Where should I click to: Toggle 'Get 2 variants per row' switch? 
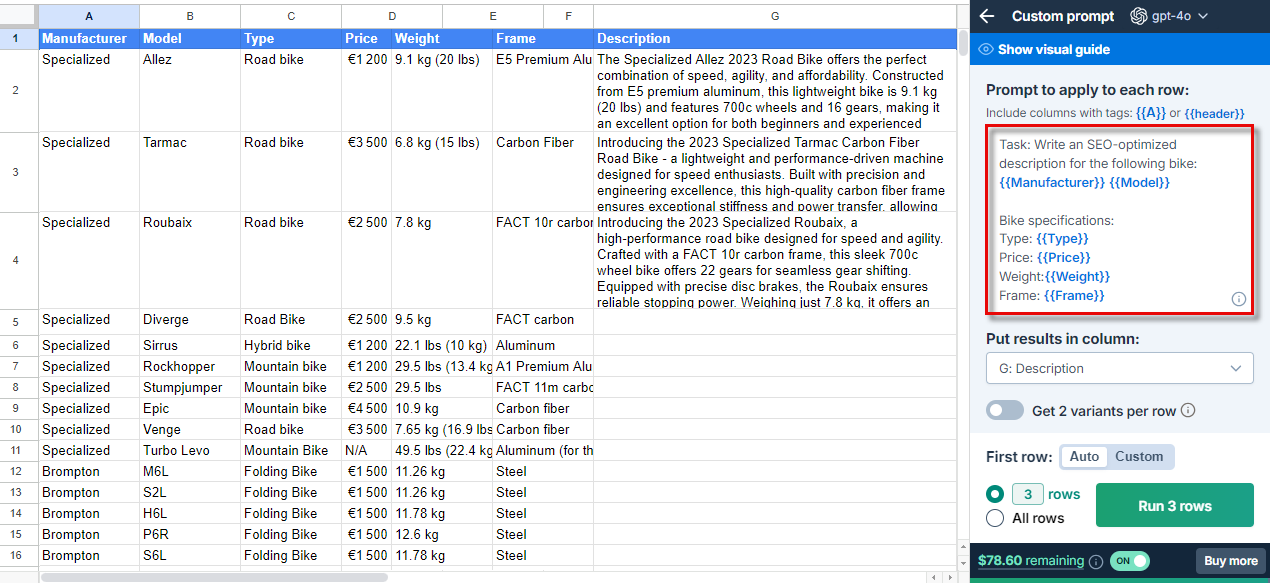coord(1004,410)
